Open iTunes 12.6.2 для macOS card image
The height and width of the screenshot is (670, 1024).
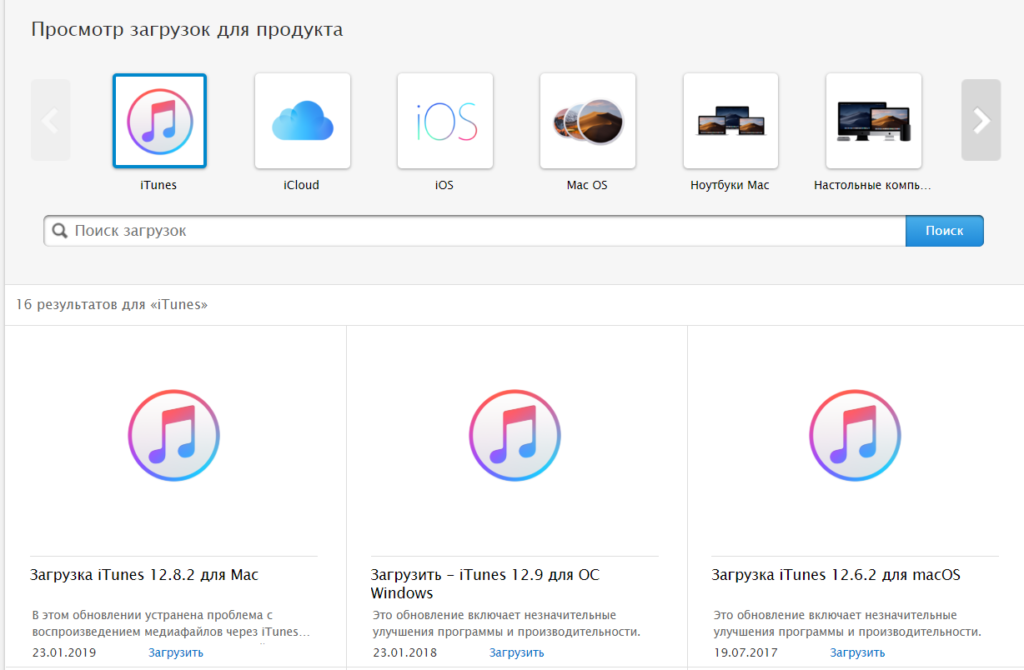pos(855,436)
